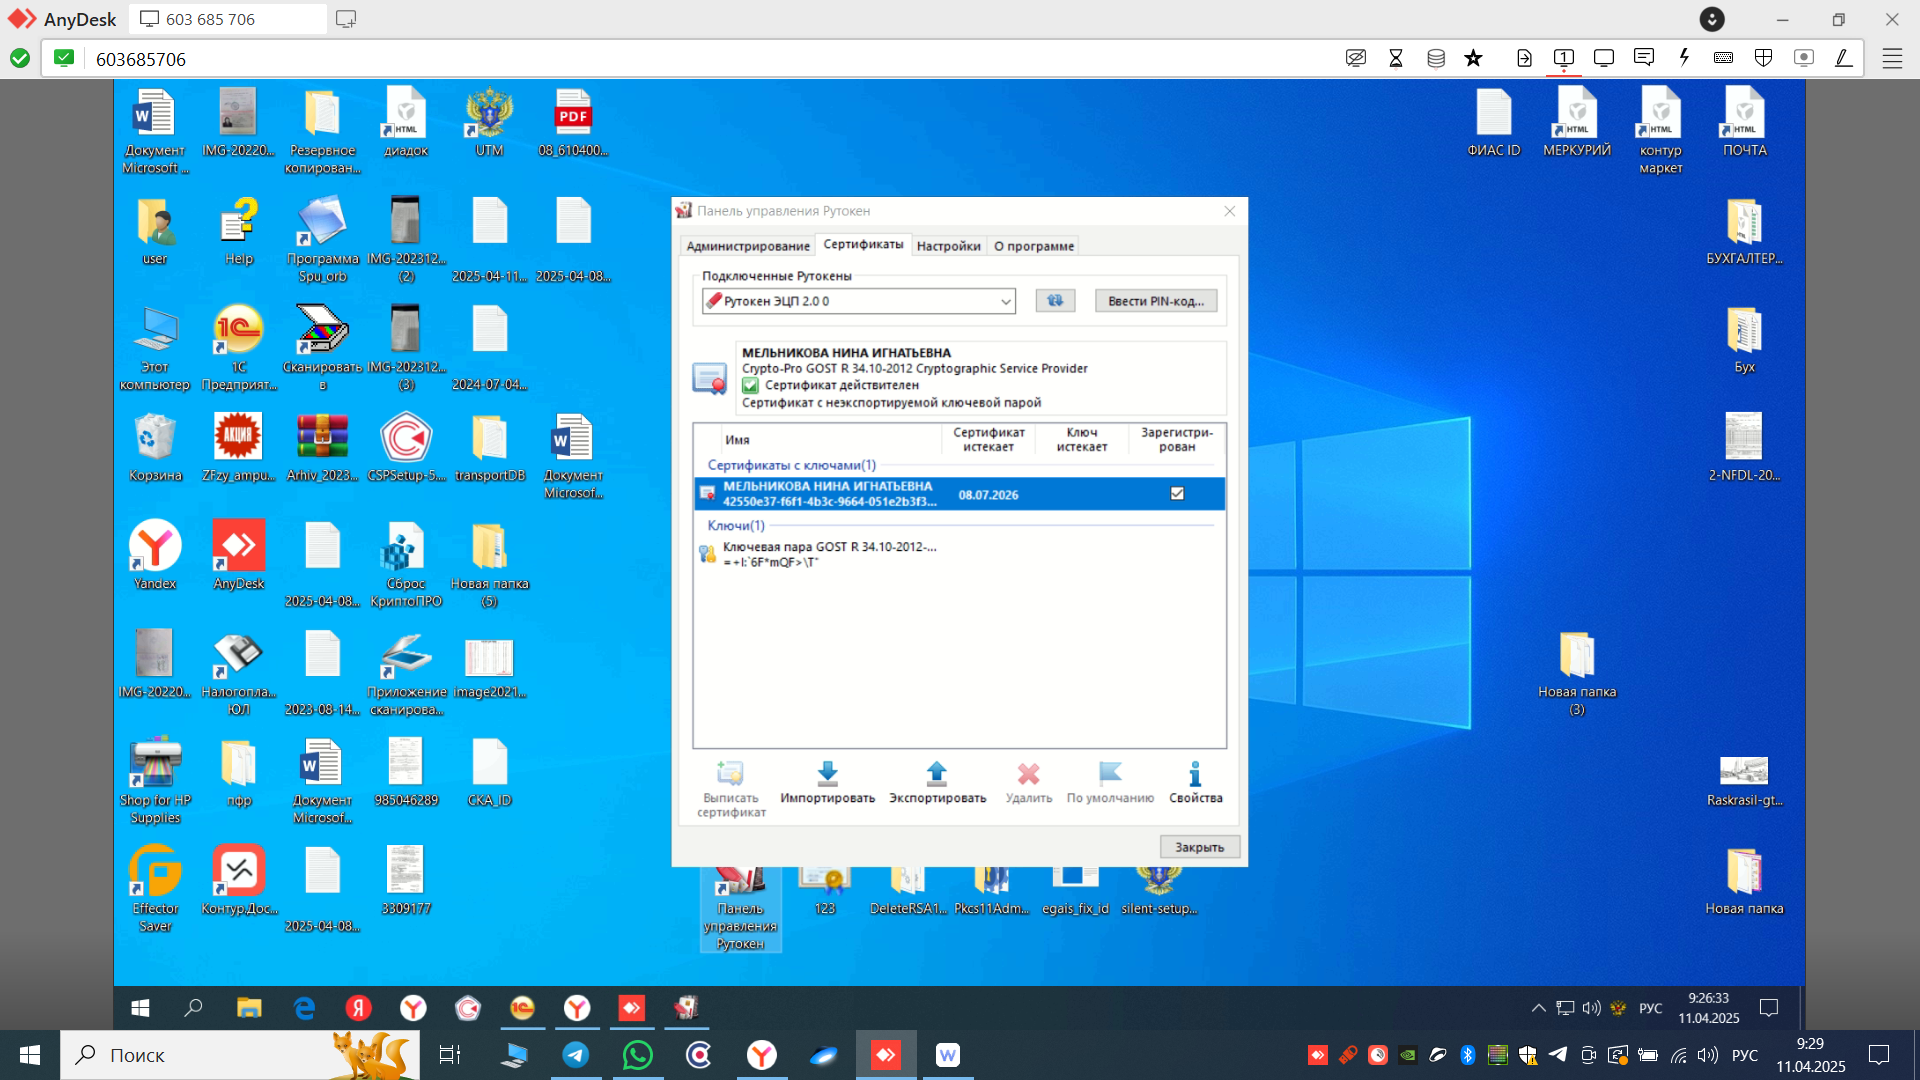The width and height of the screenshot is (1920, 1080).
Task: Open File Explorer in remote taskbar
Action: click(x=249, y=1008)
